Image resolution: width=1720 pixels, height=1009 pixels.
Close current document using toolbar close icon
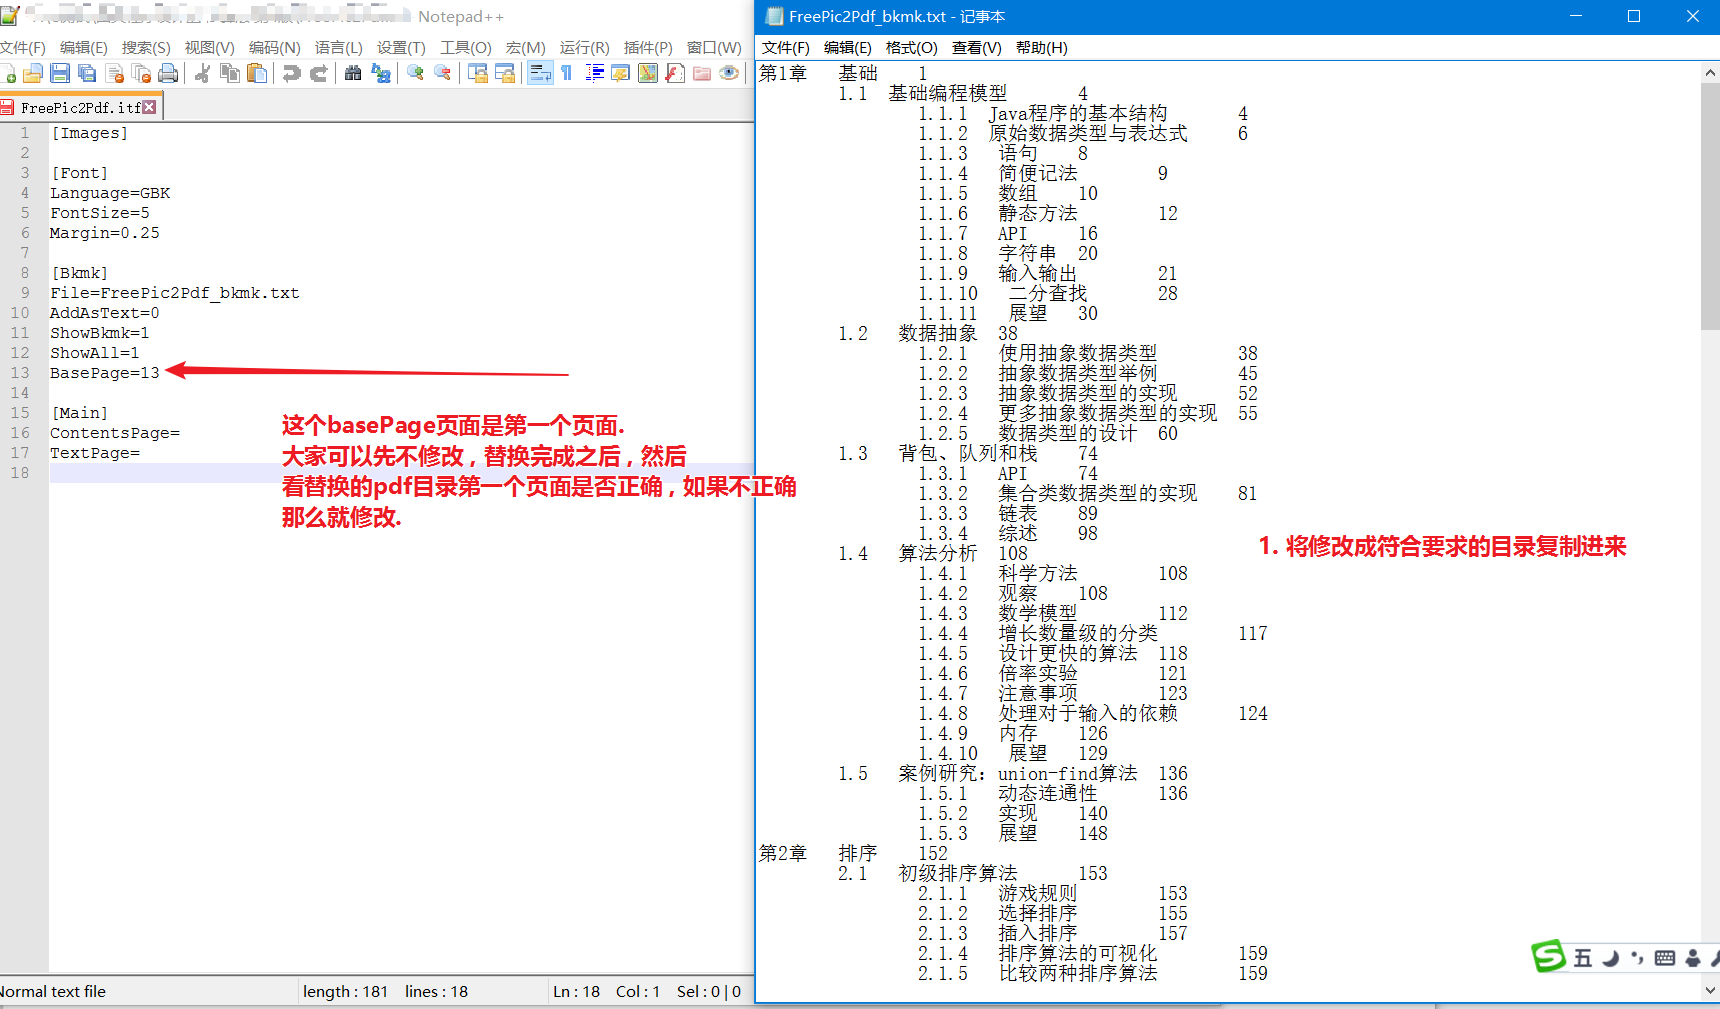click(115, 73)
